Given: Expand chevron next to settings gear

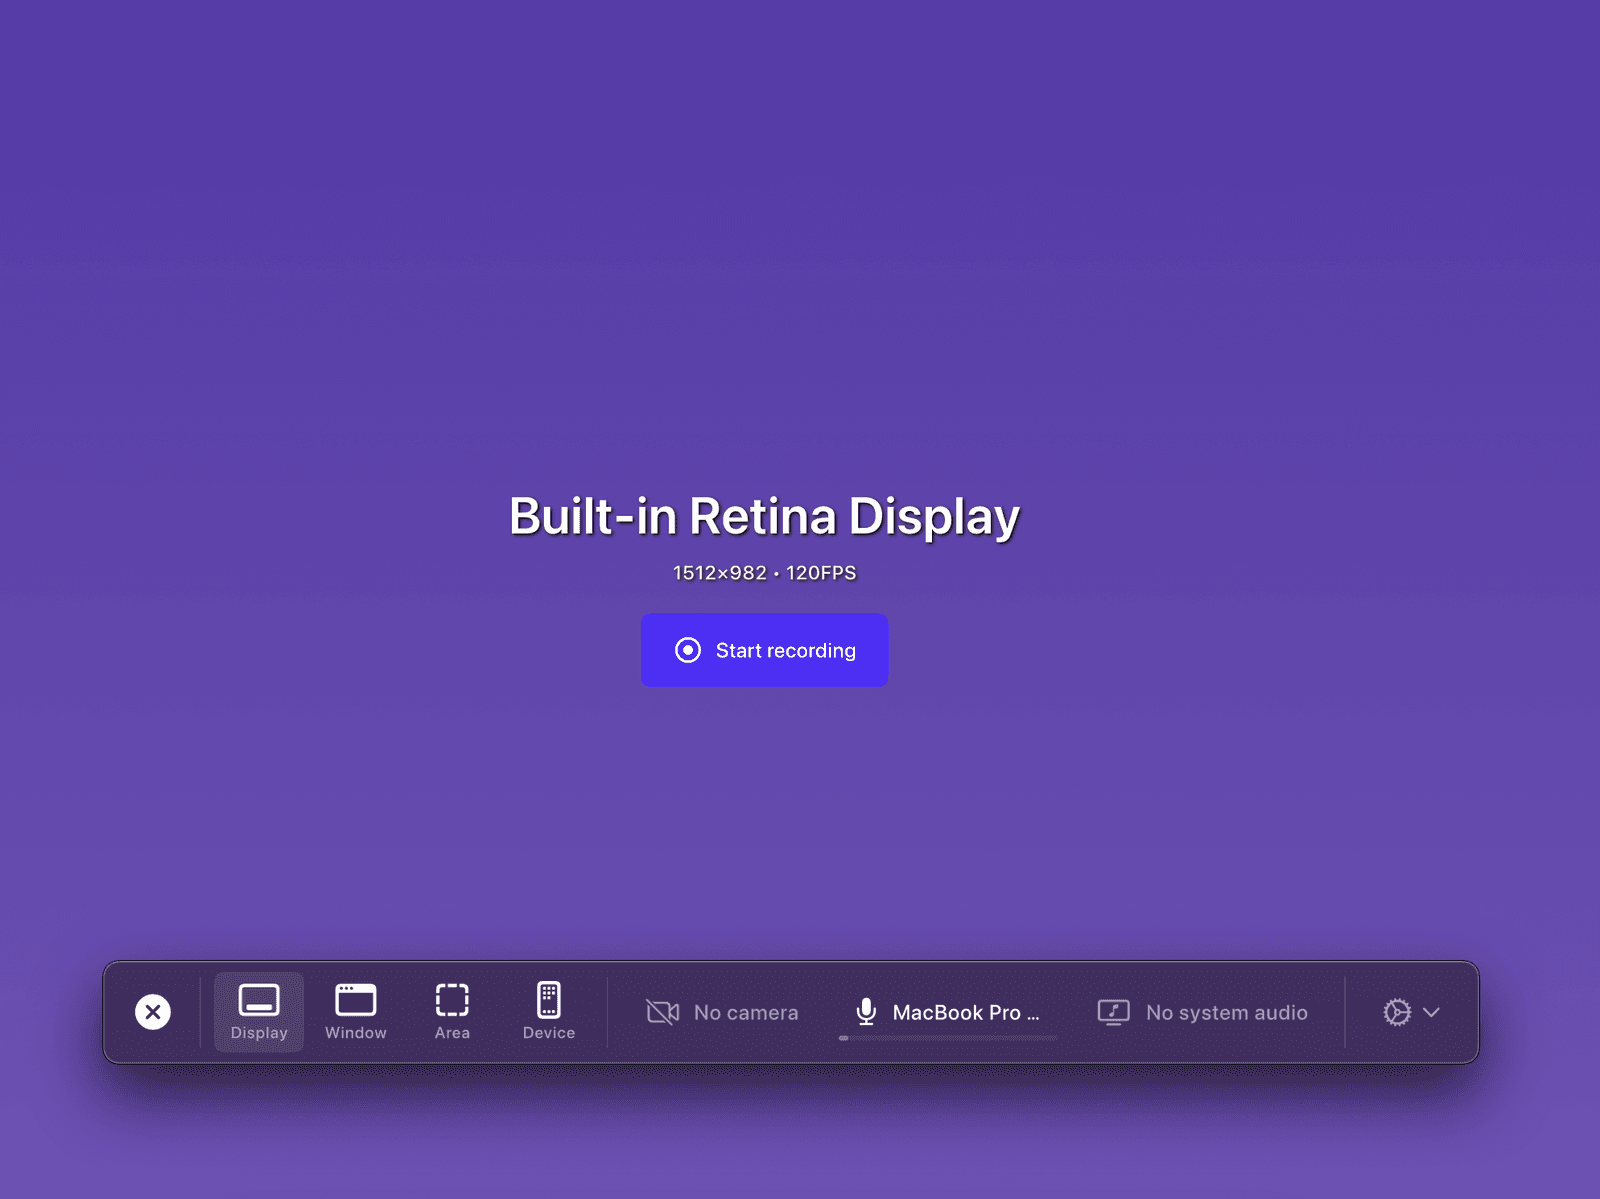Looking at the screenshot, I should point(1432,1012).
